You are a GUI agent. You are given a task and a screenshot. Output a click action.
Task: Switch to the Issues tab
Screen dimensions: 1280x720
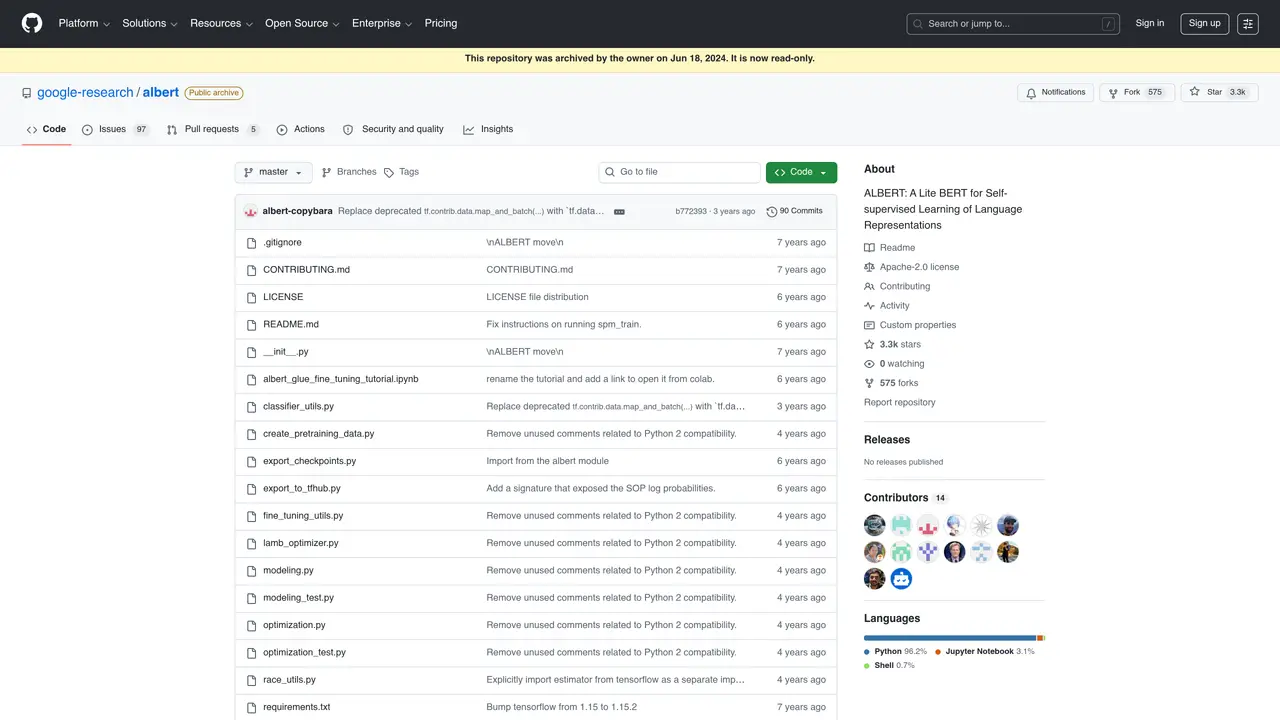pyautogui.click(x=116, y=129)
